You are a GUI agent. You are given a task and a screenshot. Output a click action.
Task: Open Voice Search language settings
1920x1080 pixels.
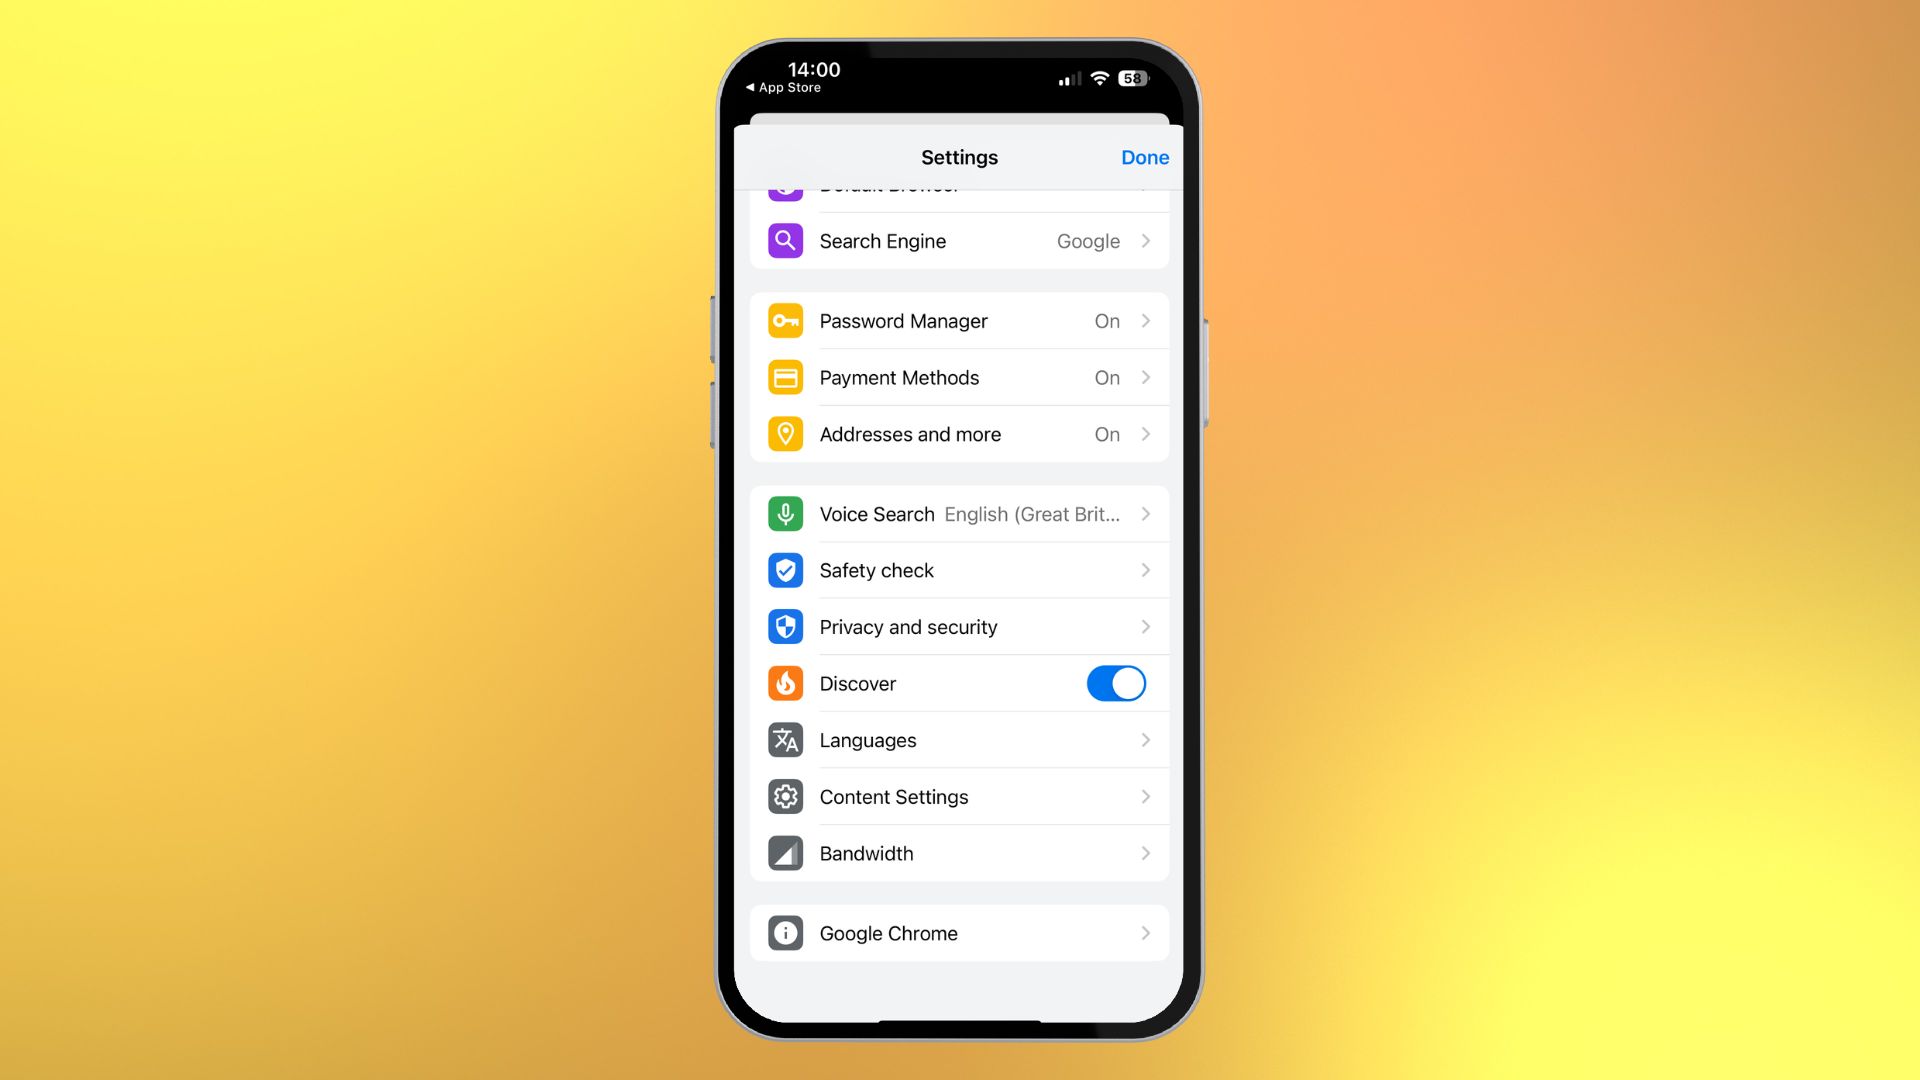[959, 513]
